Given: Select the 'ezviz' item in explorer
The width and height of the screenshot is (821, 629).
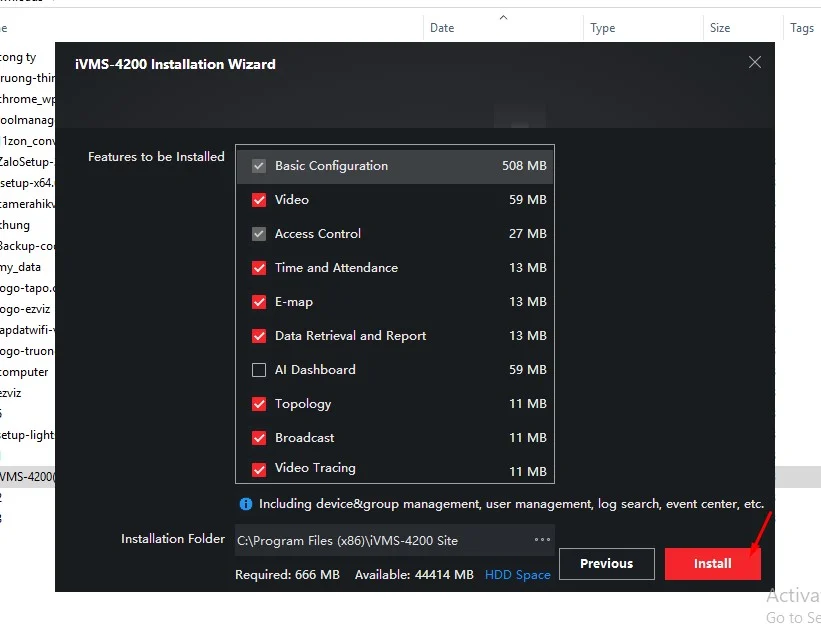Looking at the screenshot, I should click(x=10, y=393).
